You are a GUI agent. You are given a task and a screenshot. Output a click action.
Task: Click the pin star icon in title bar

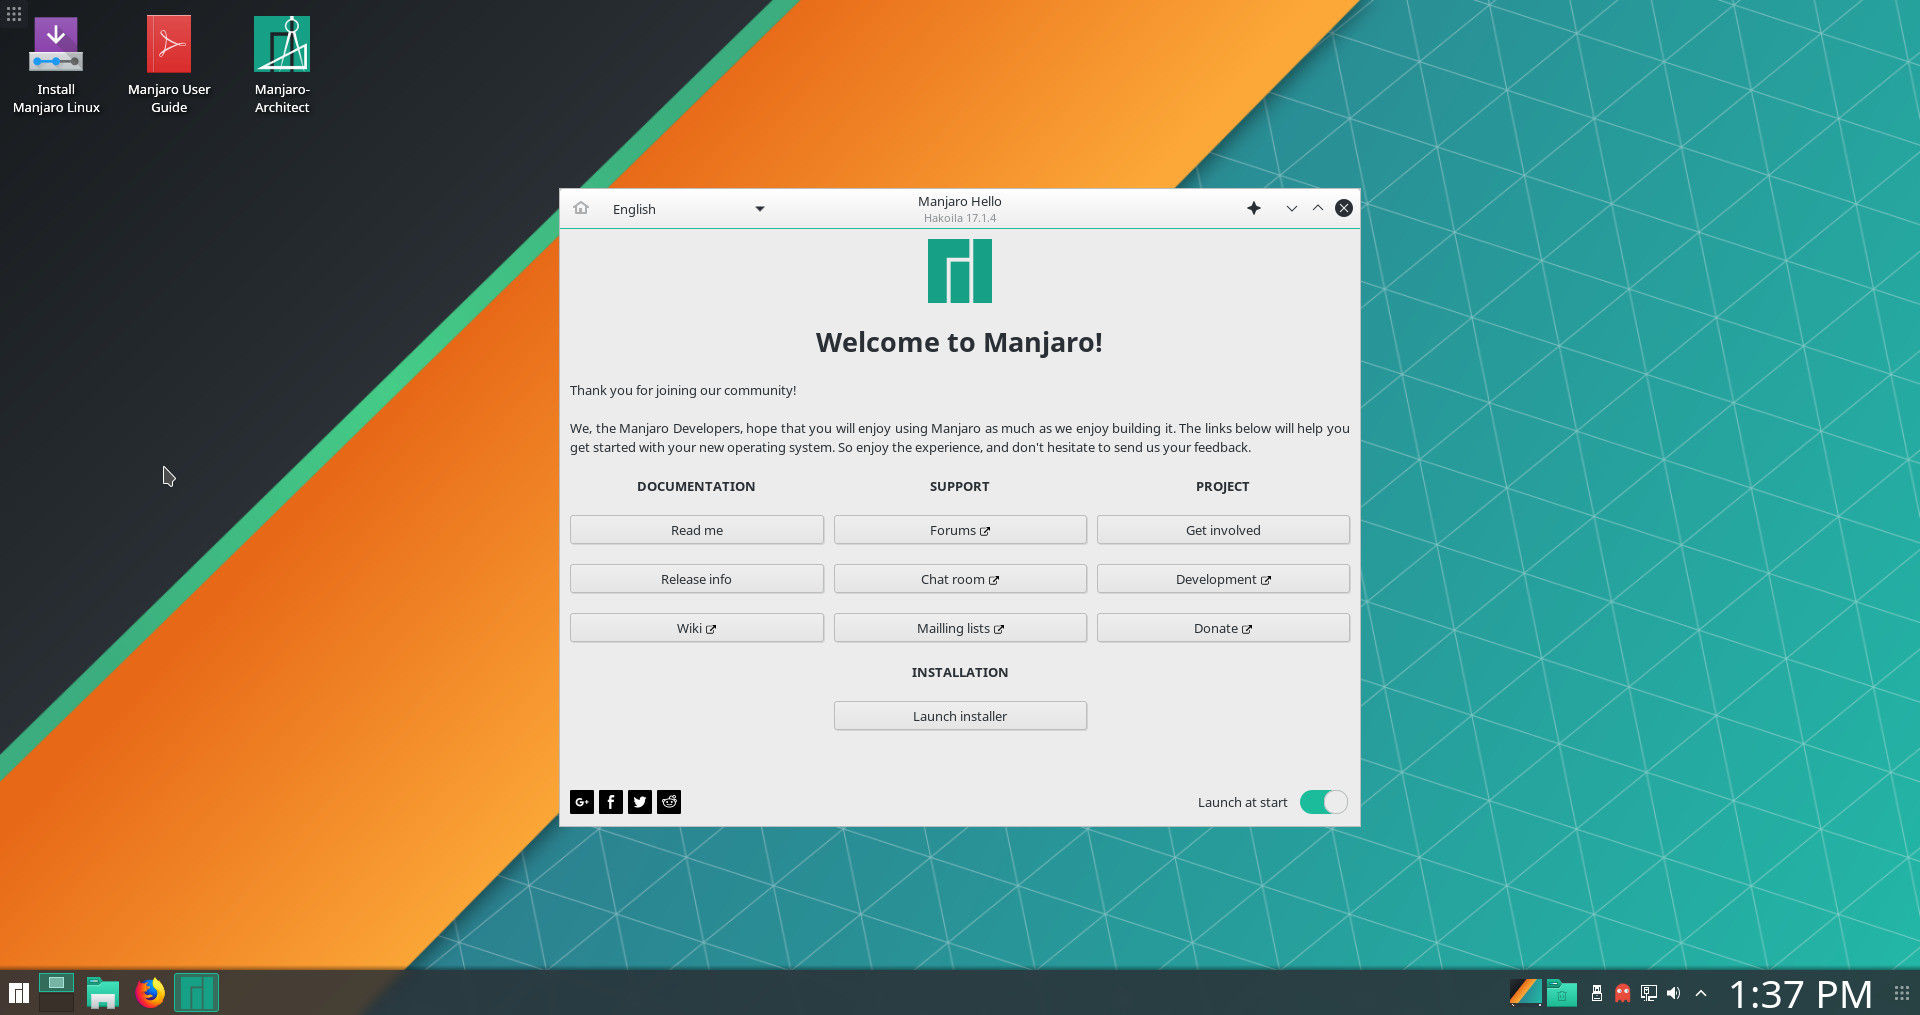[x=1254, y=208]
